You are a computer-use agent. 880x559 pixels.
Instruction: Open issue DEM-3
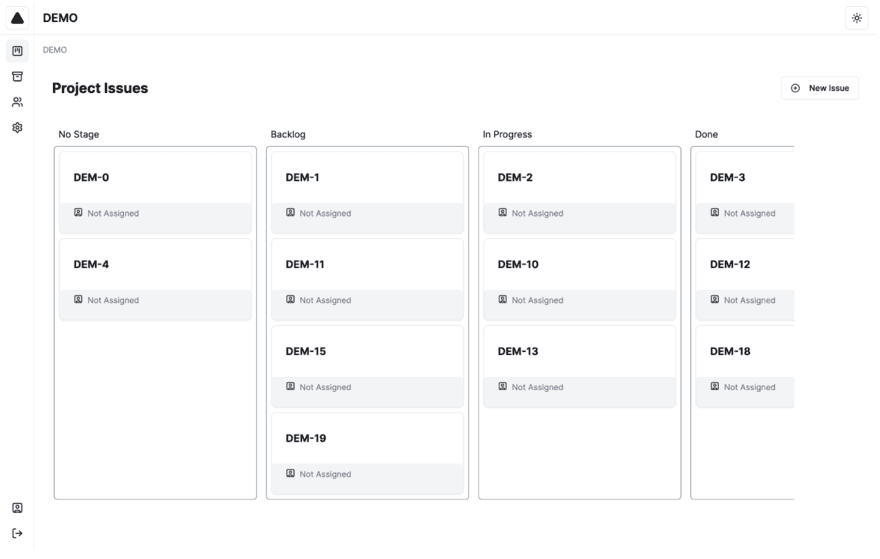click(745, 193)
